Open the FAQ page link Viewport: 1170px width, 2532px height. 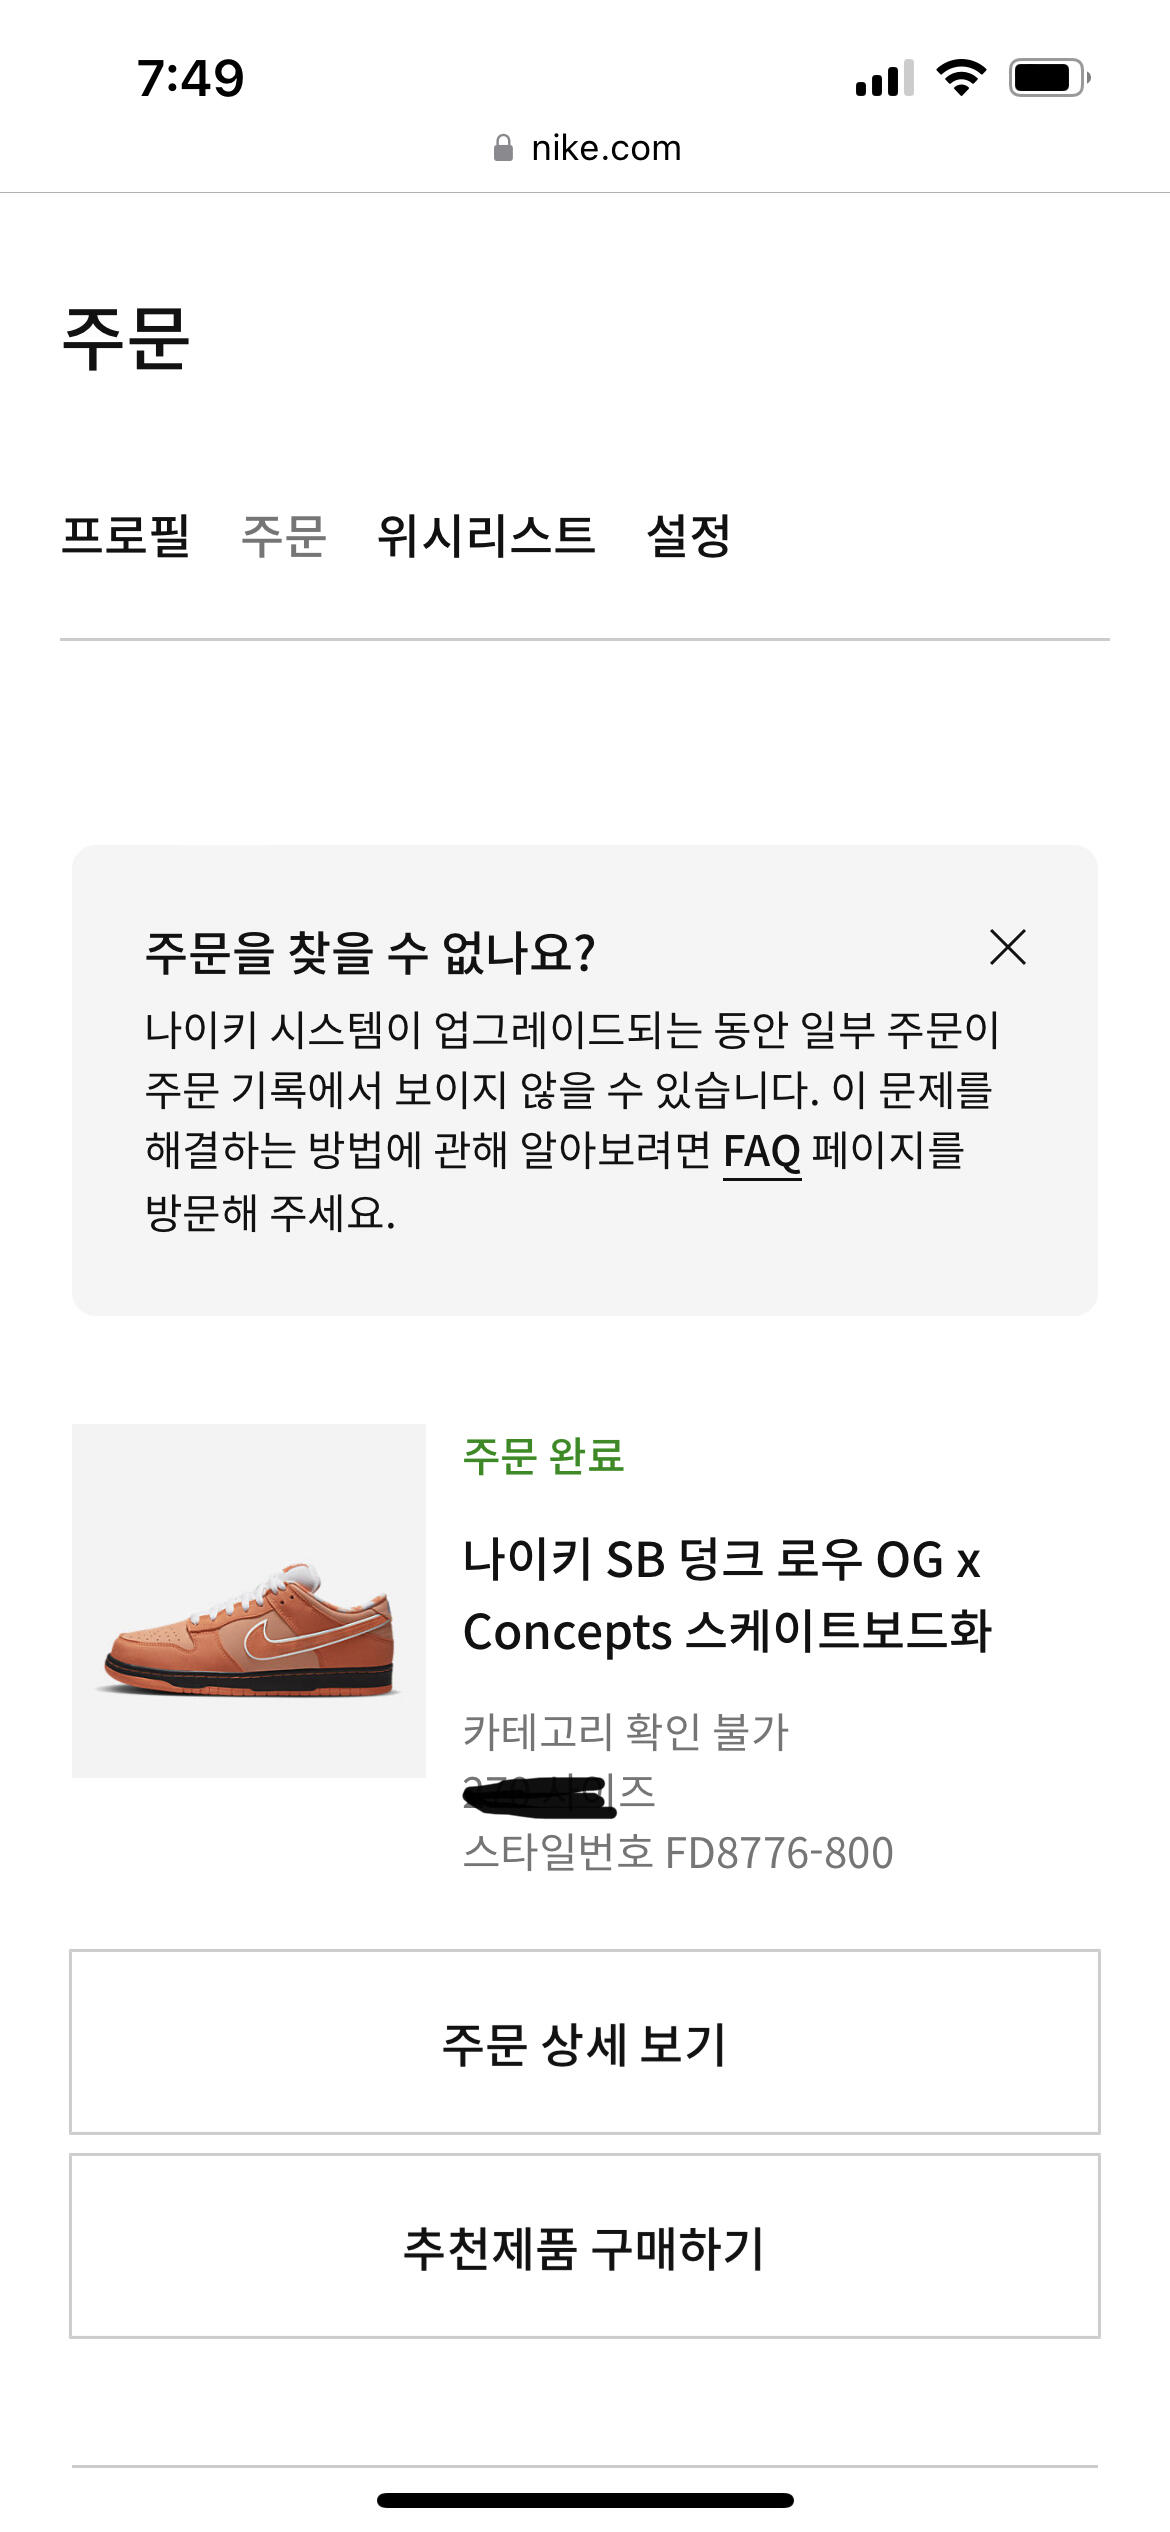point(762,1151)
